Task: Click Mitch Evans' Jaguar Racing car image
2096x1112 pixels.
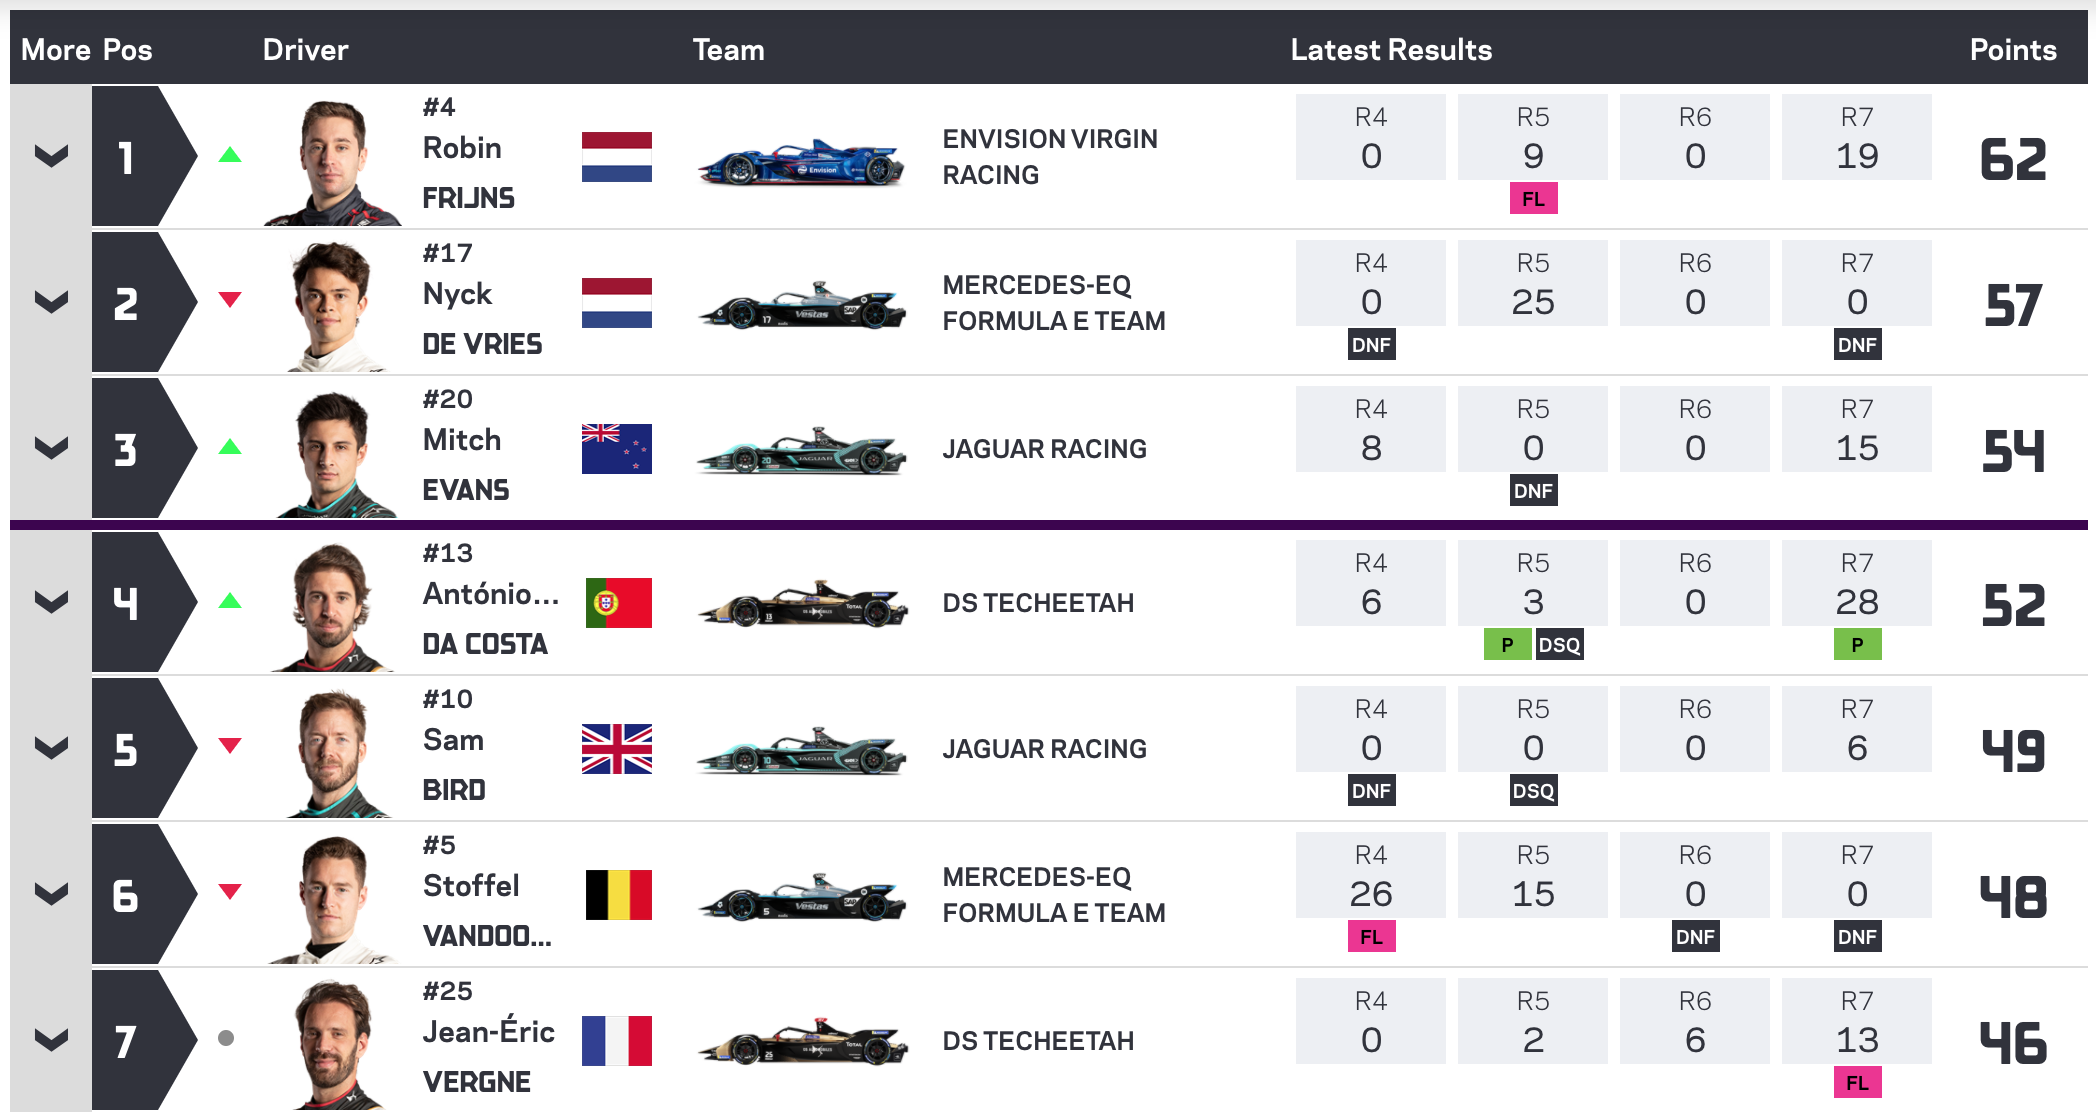Action: (801, 453)
